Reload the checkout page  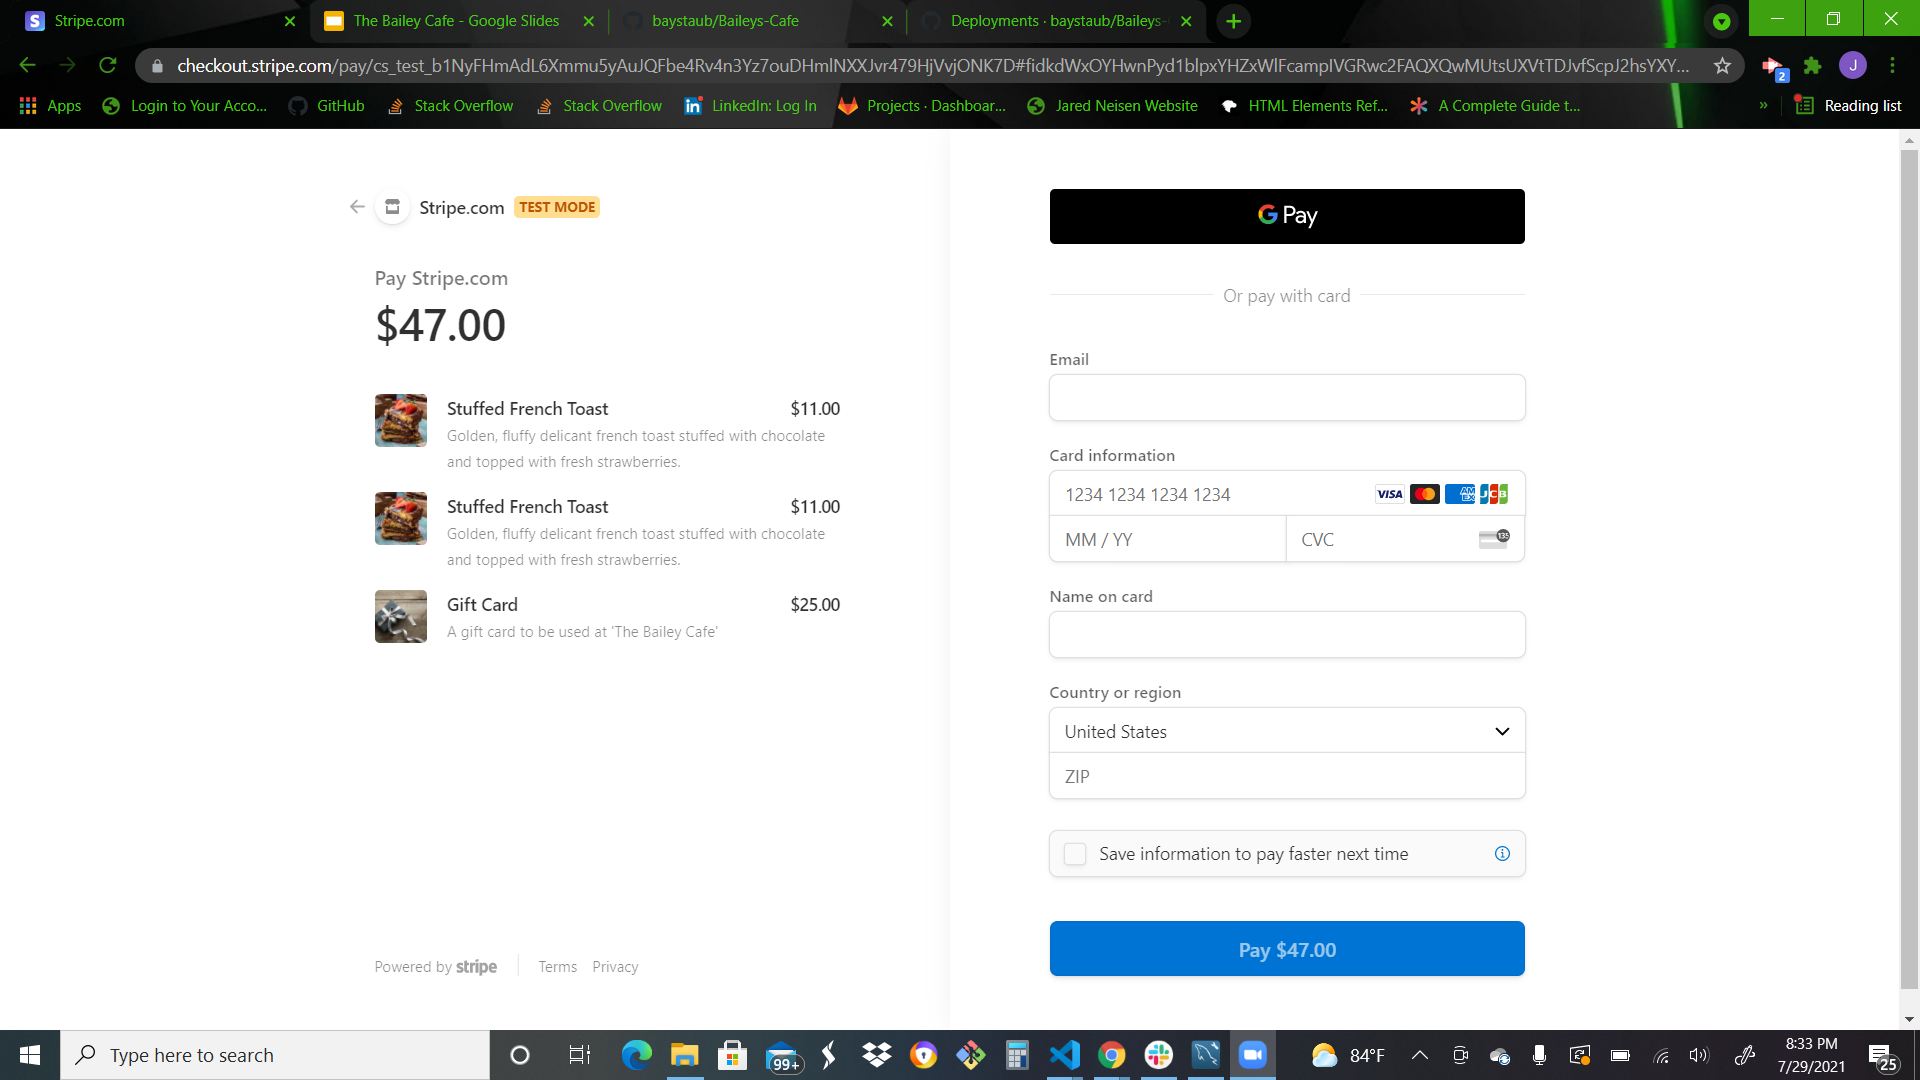tap(108, 66)
